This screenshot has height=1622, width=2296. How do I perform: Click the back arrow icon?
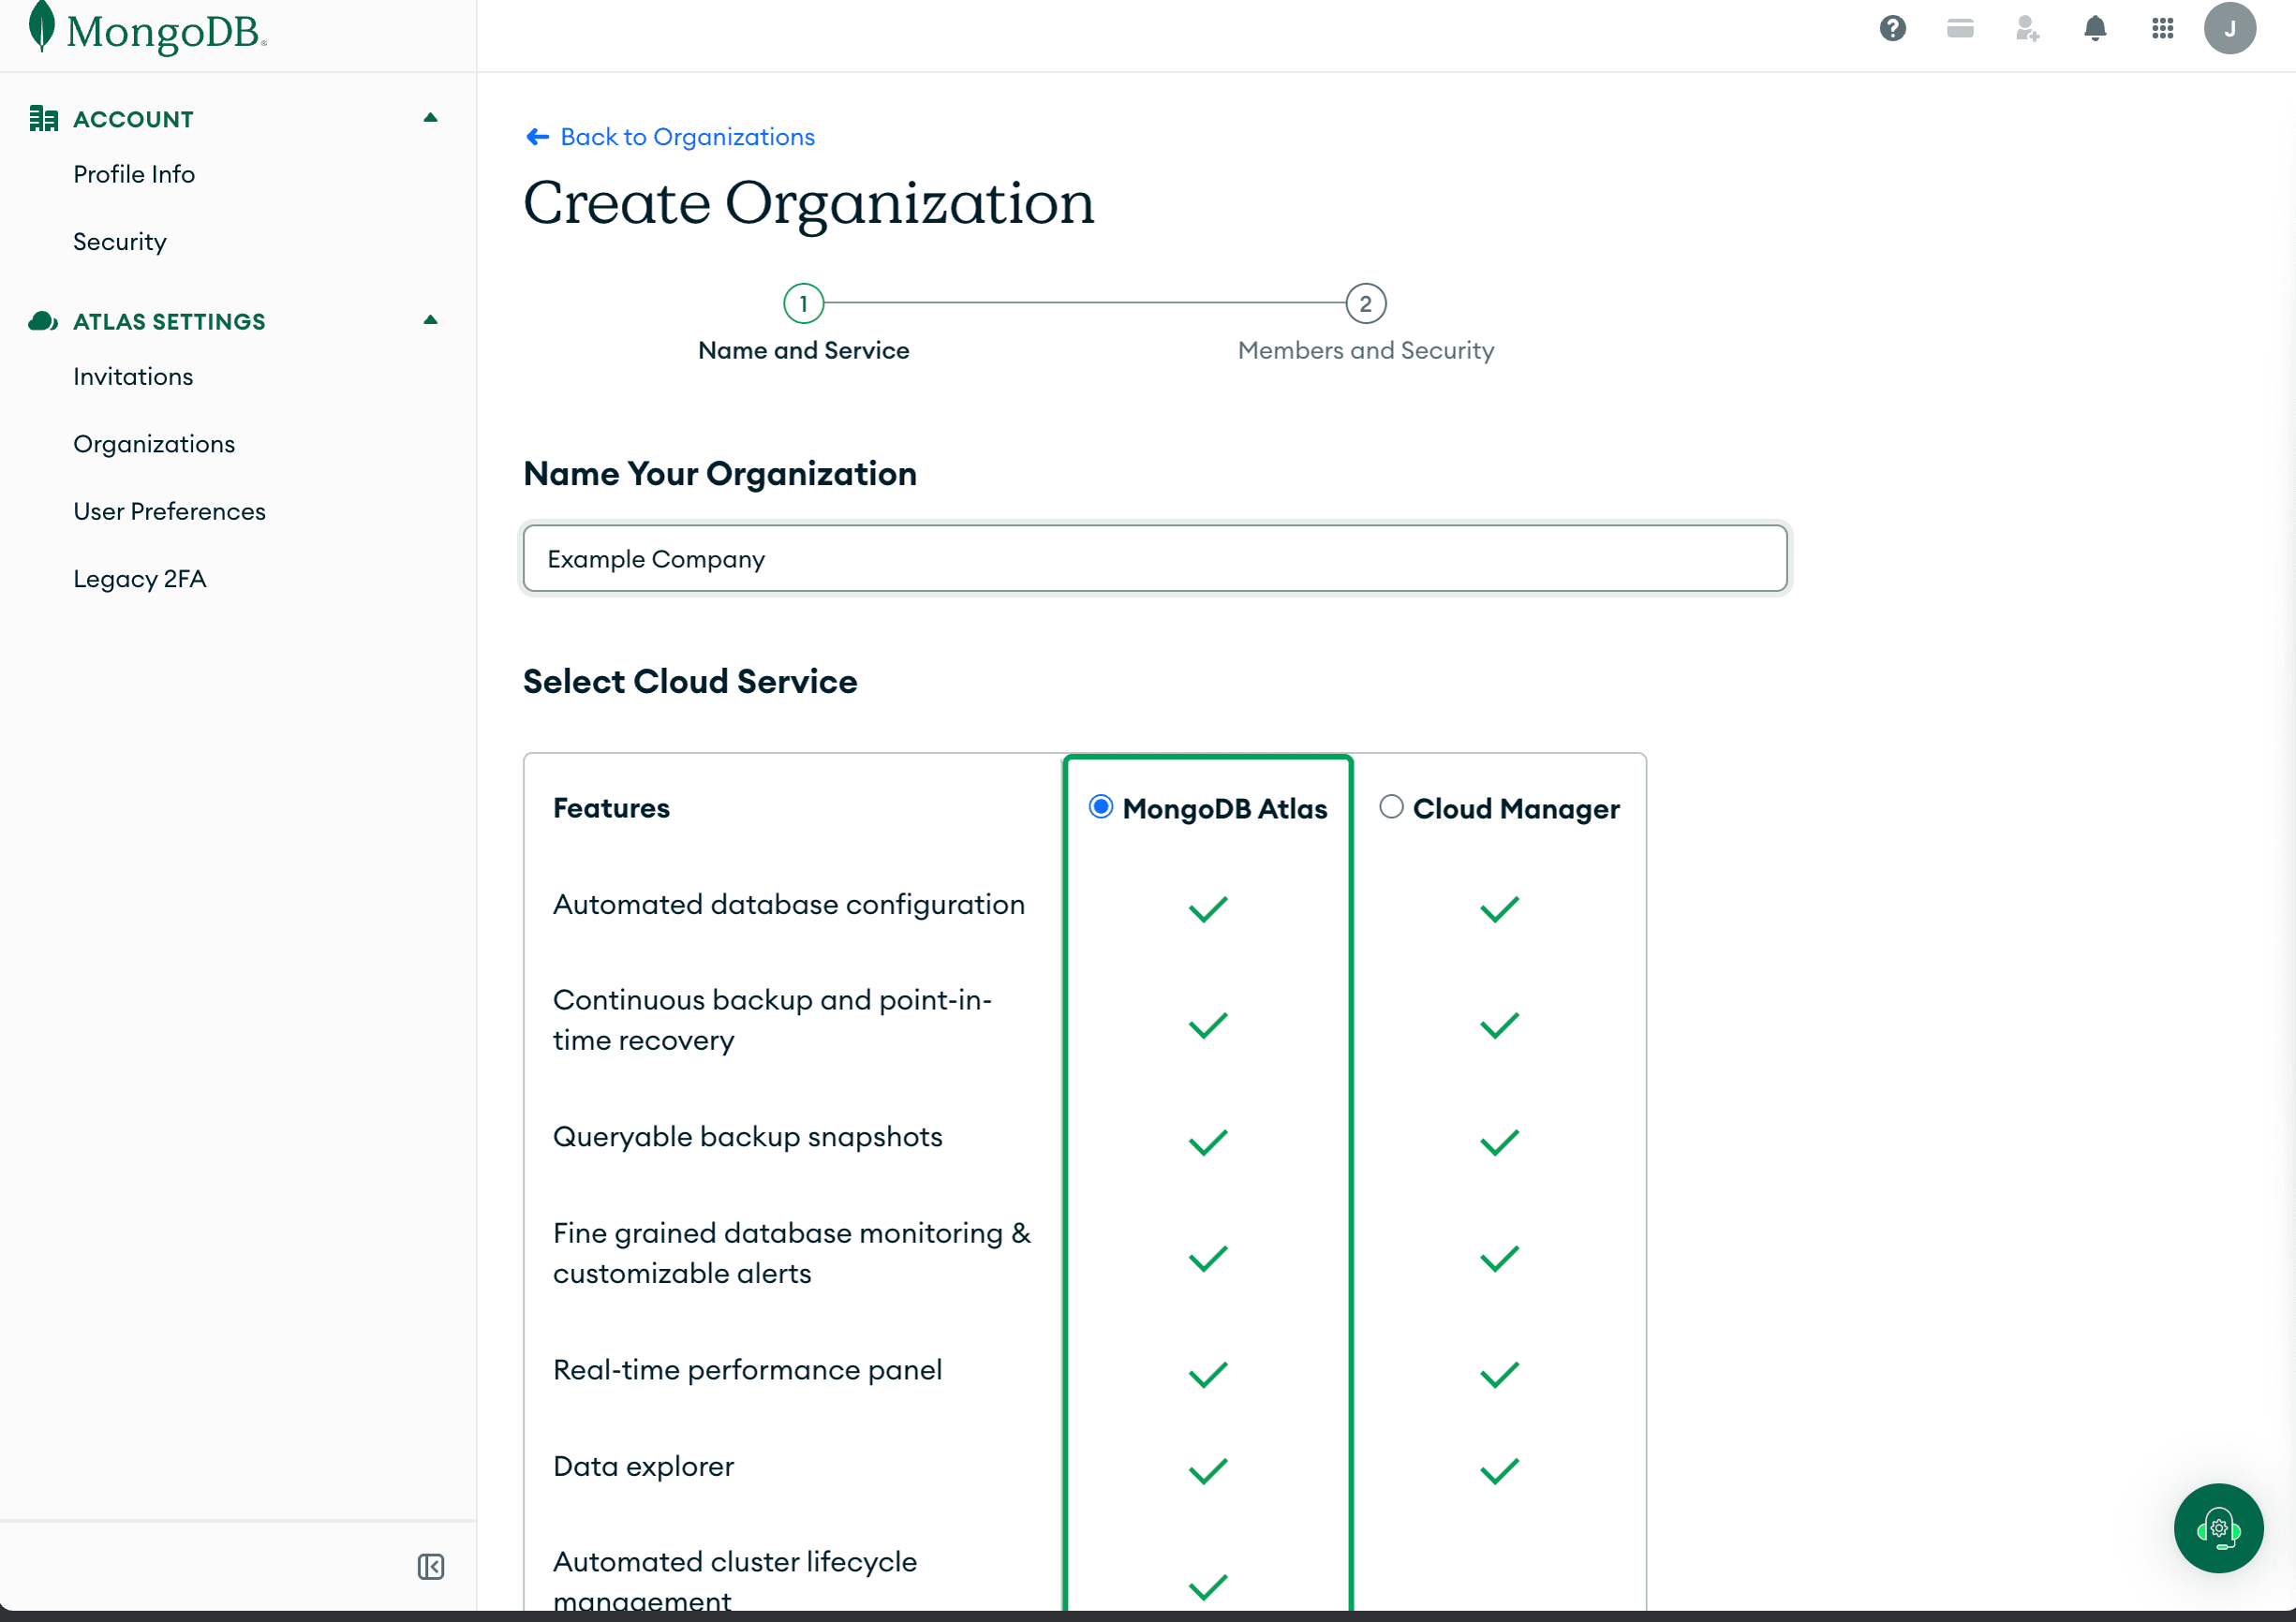537,137
